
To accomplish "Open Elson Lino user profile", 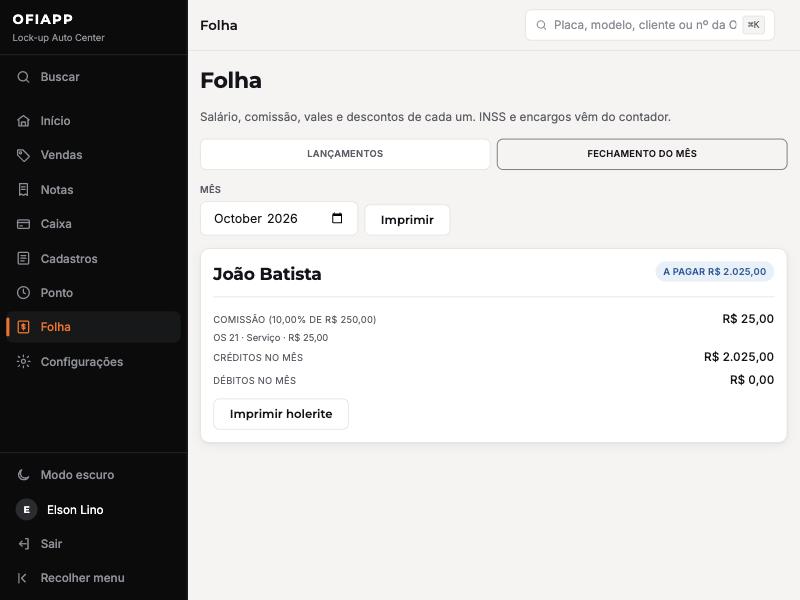I will pos(93,510).
